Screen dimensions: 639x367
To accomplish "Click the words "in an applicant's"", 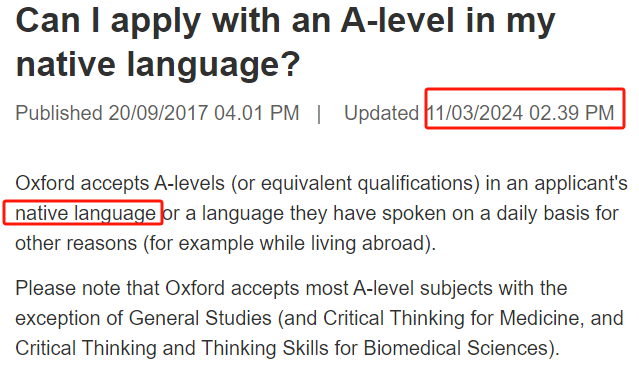I will pyautogui.click(x=556, y=184).
